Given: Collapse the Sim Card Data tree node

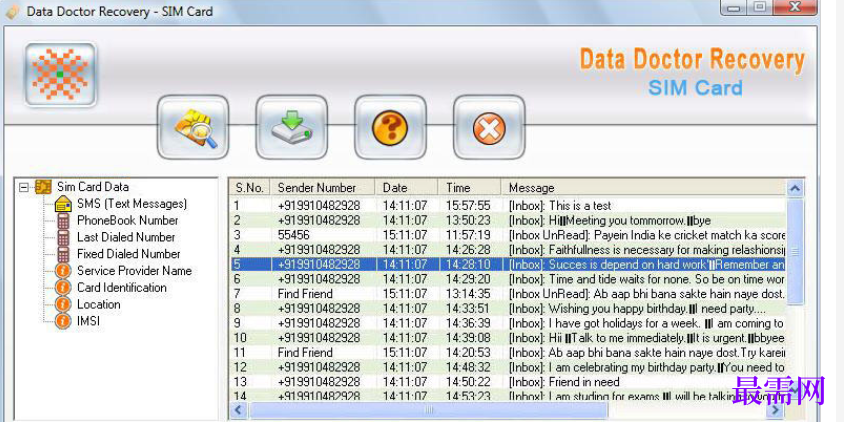Looking at the screenshot, I should click(x=23, y=187).
